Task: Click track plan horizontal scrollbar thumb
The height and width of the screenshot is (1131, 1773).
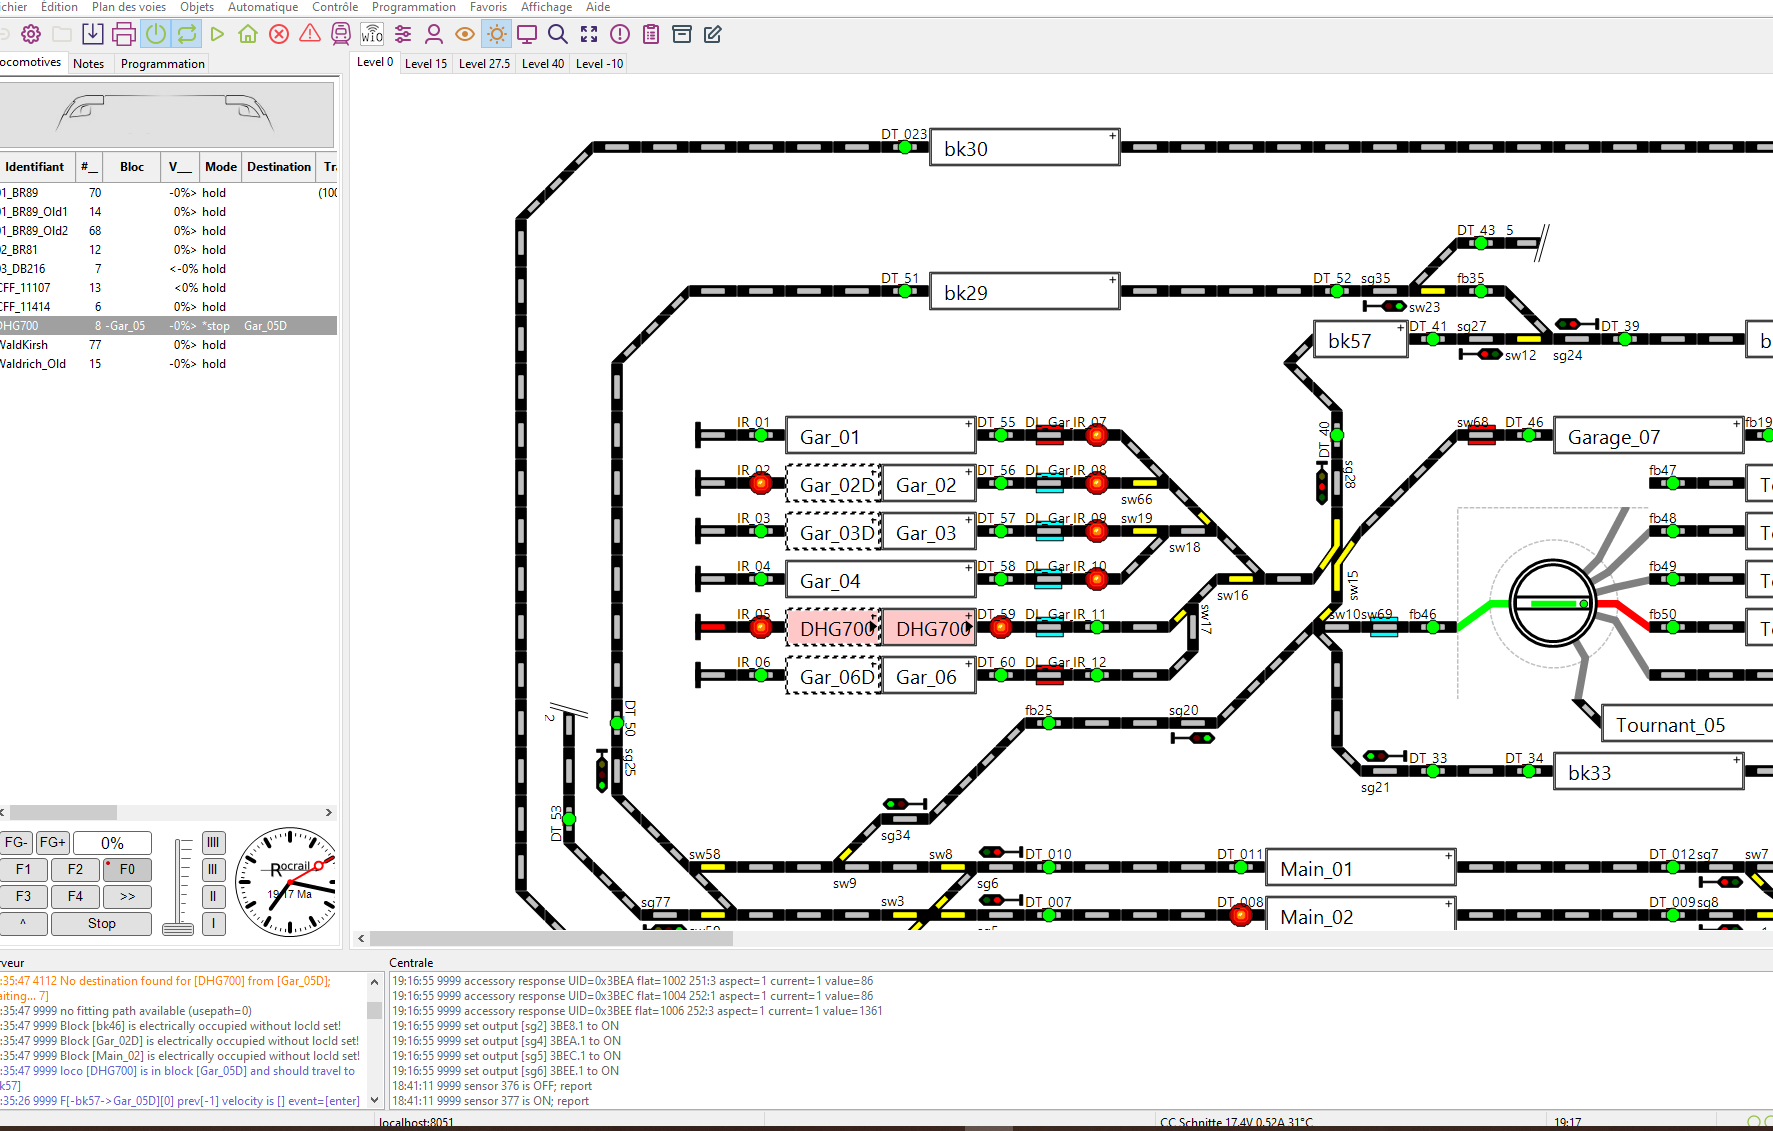Action: (551, 939)
